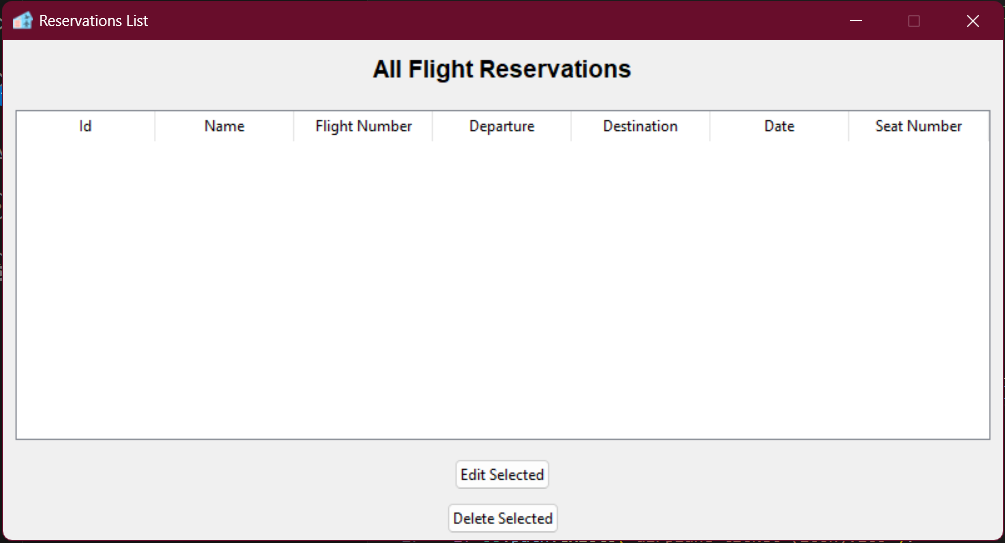
Task: Click the app icon in title bar
Action: click(22, 21)
